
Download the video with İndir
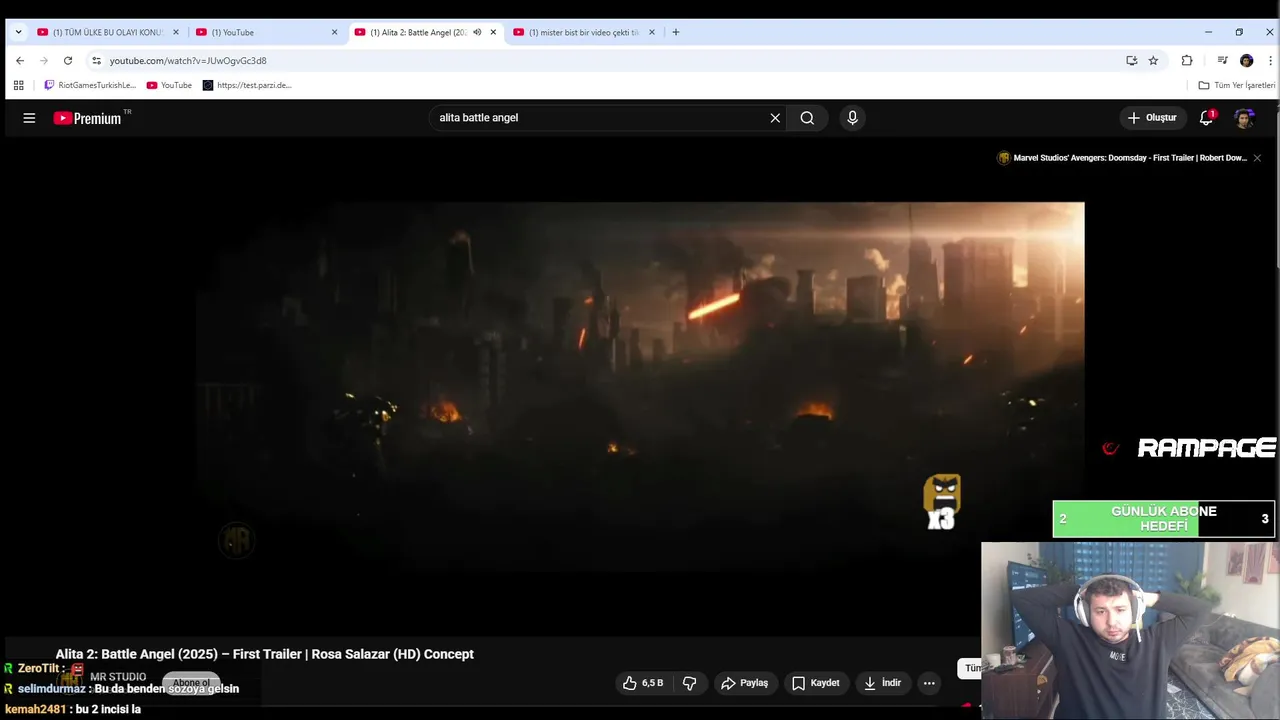point(883,683)
